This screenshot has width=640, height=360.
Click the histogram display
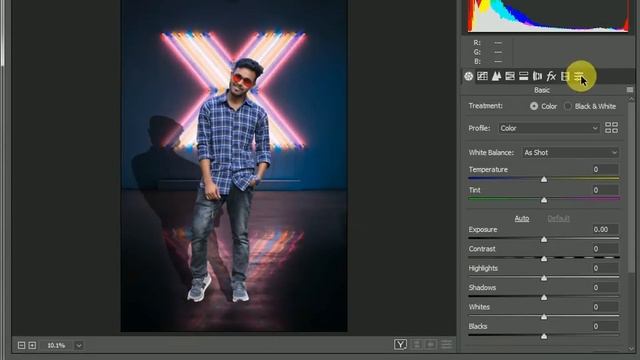(548, 16)
